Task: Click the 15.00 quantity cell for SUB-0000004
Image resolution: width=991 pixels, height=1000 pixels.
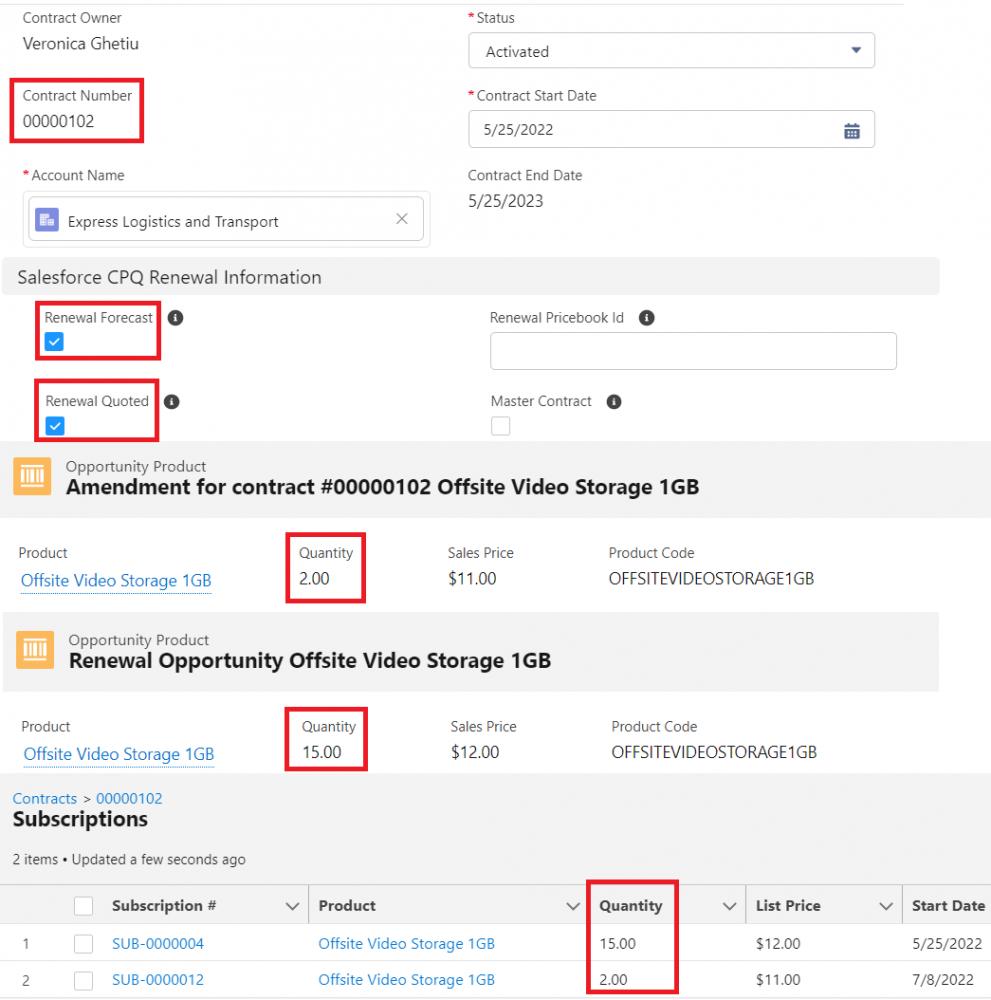Action: tap(617, 944)
